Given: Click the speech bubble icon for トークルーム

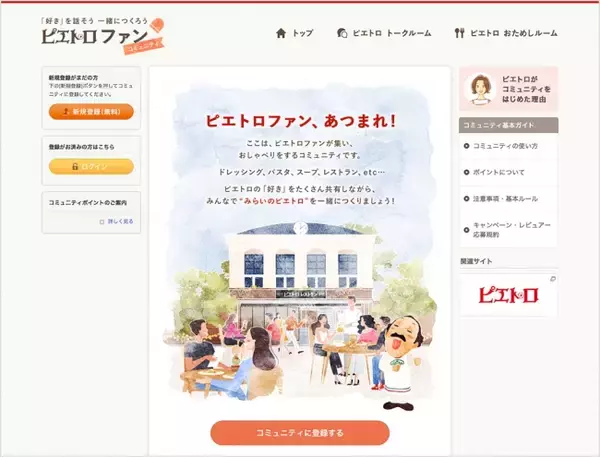Looking at the screenshot, I should pos(342,33).
